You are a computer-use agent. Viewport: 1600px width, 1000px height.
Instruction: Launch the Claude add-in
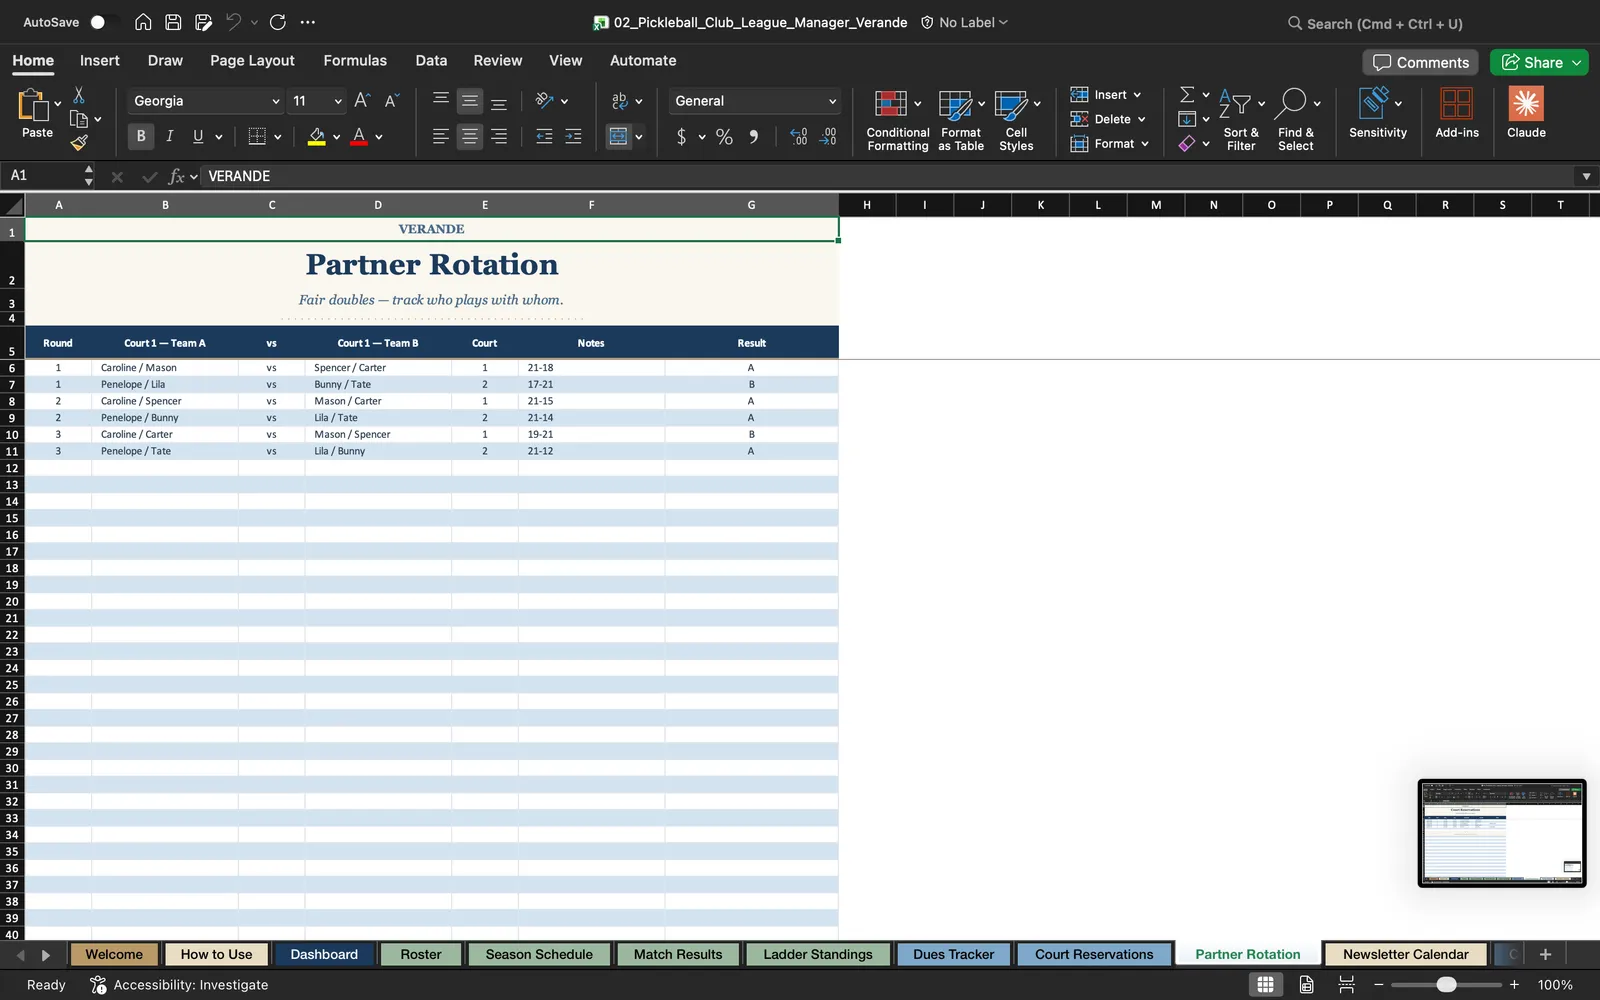point(1526,113)
